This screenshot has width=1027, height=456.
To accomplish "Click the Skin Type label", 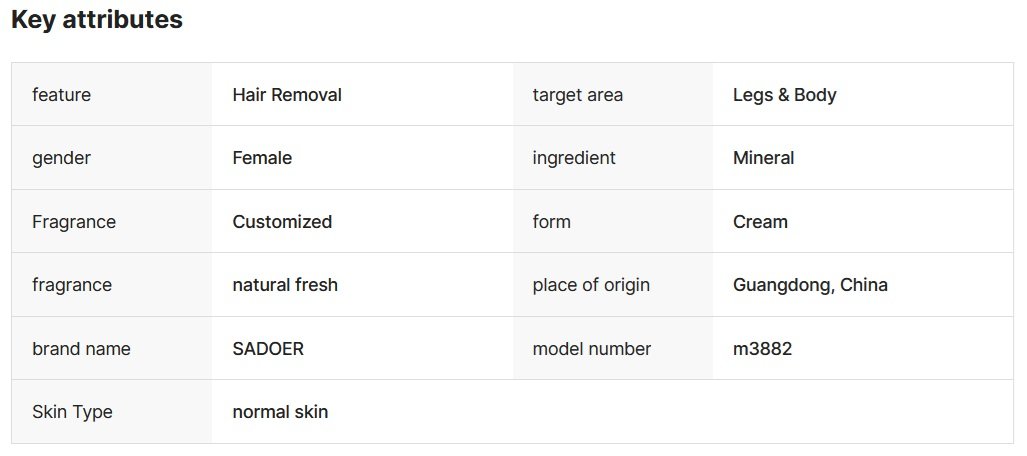I will pyautogui.click(x=72, y=412).
